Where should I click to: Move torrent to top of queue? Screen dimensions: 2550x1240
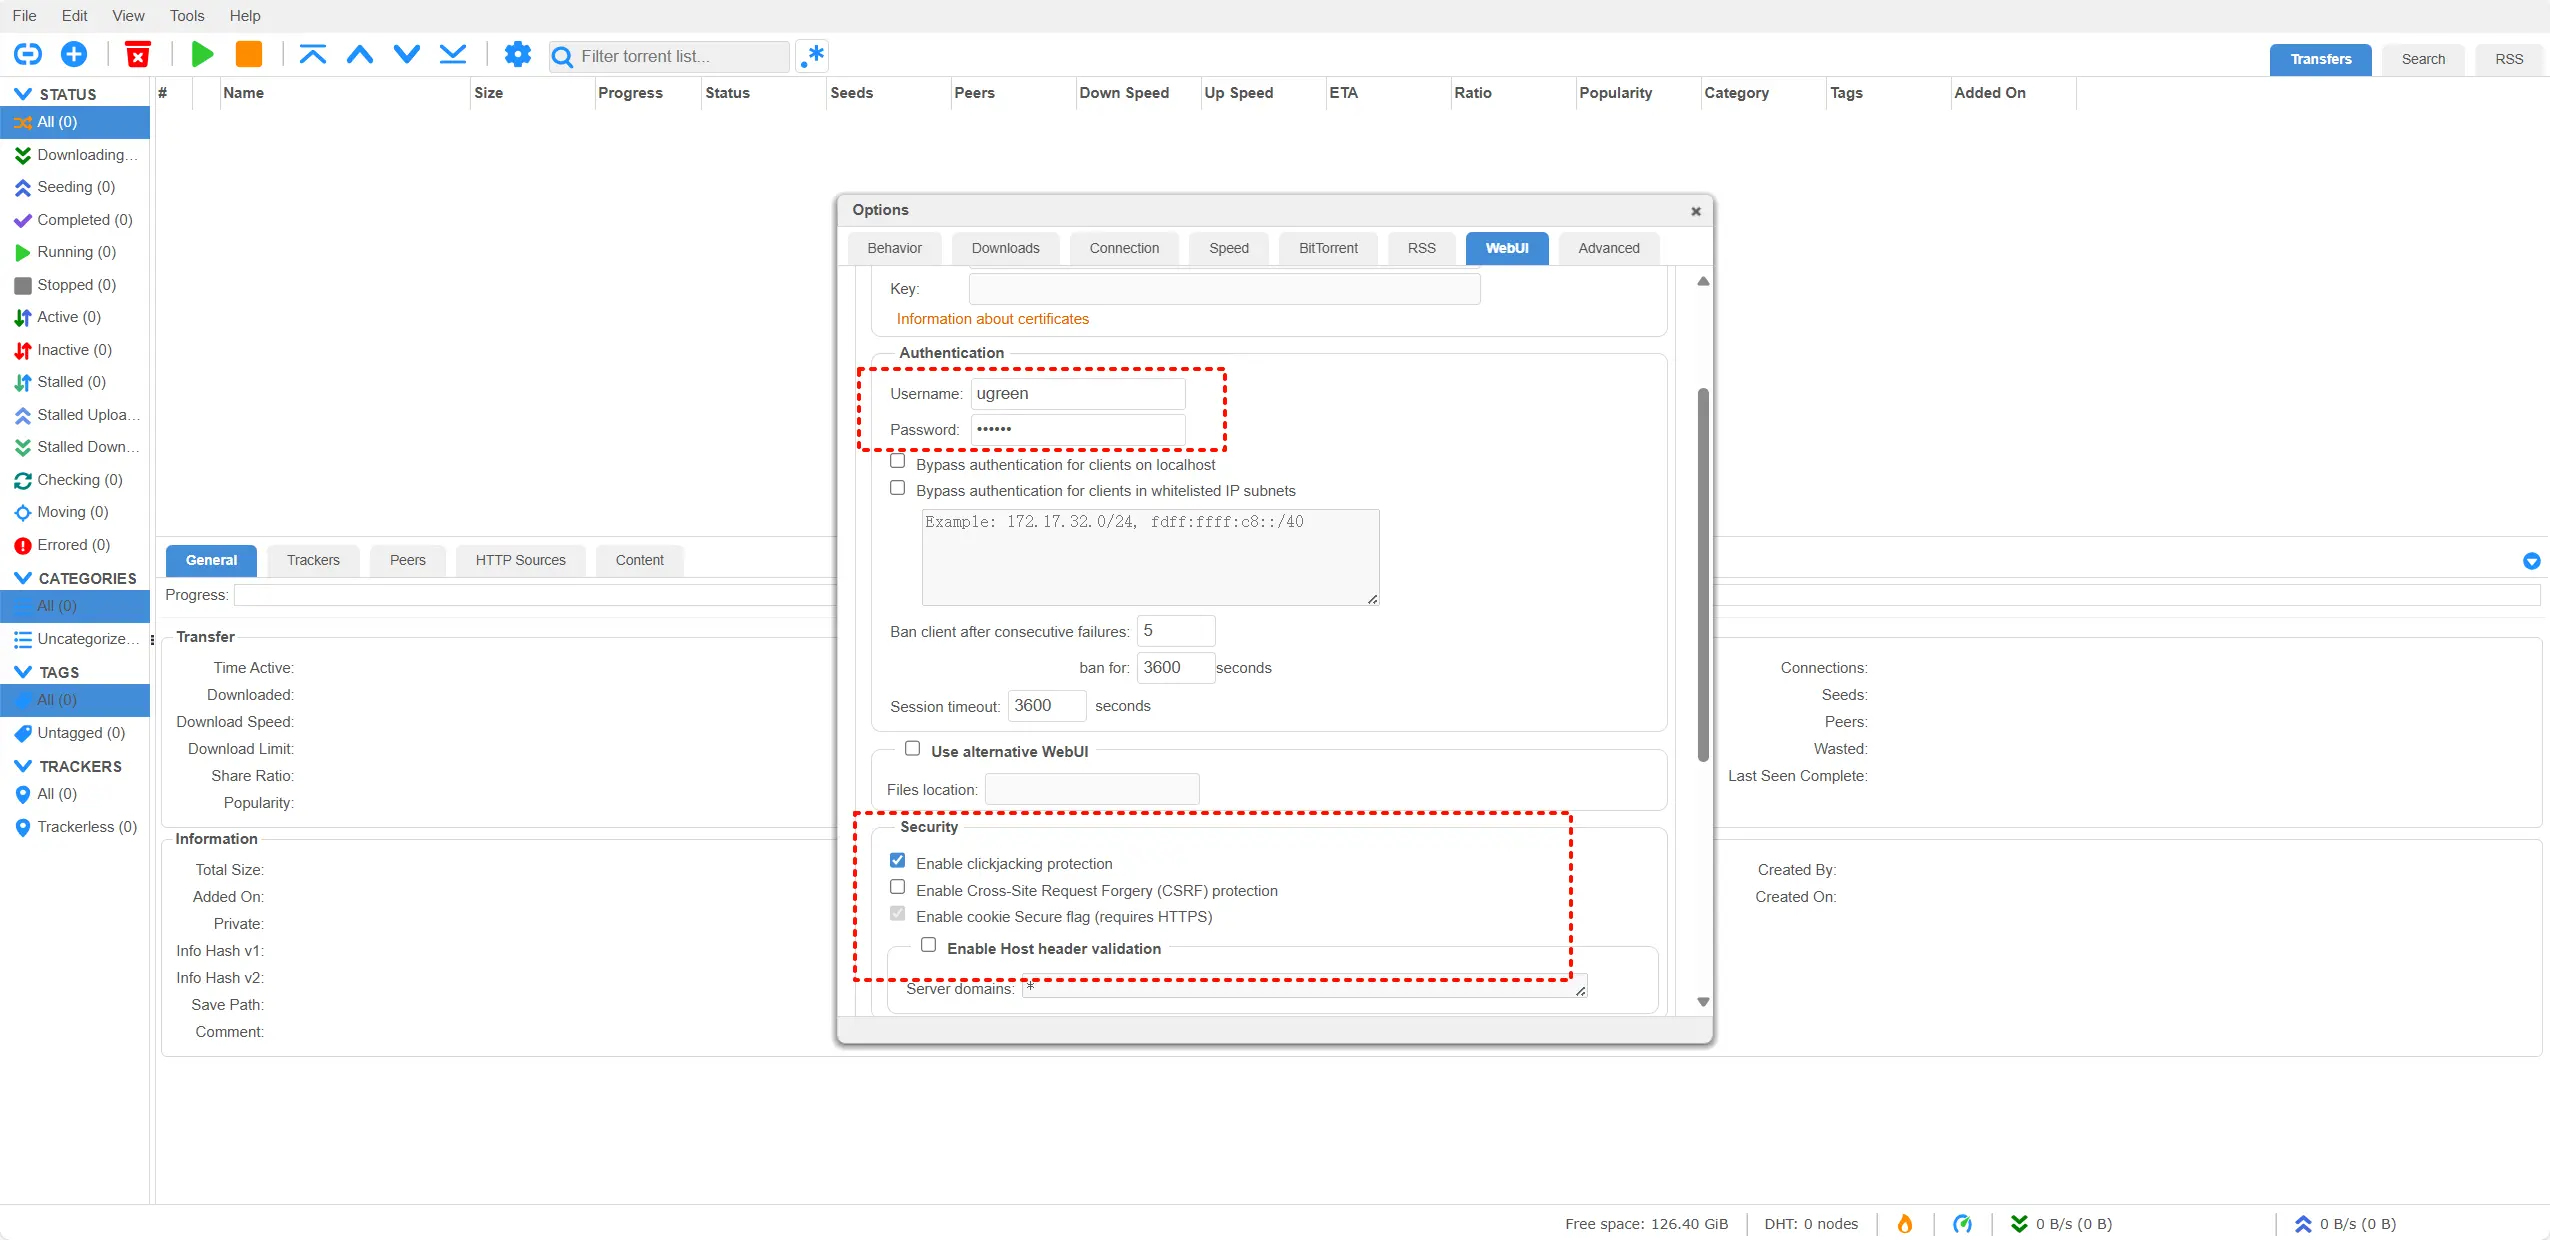tap(313, 54)
